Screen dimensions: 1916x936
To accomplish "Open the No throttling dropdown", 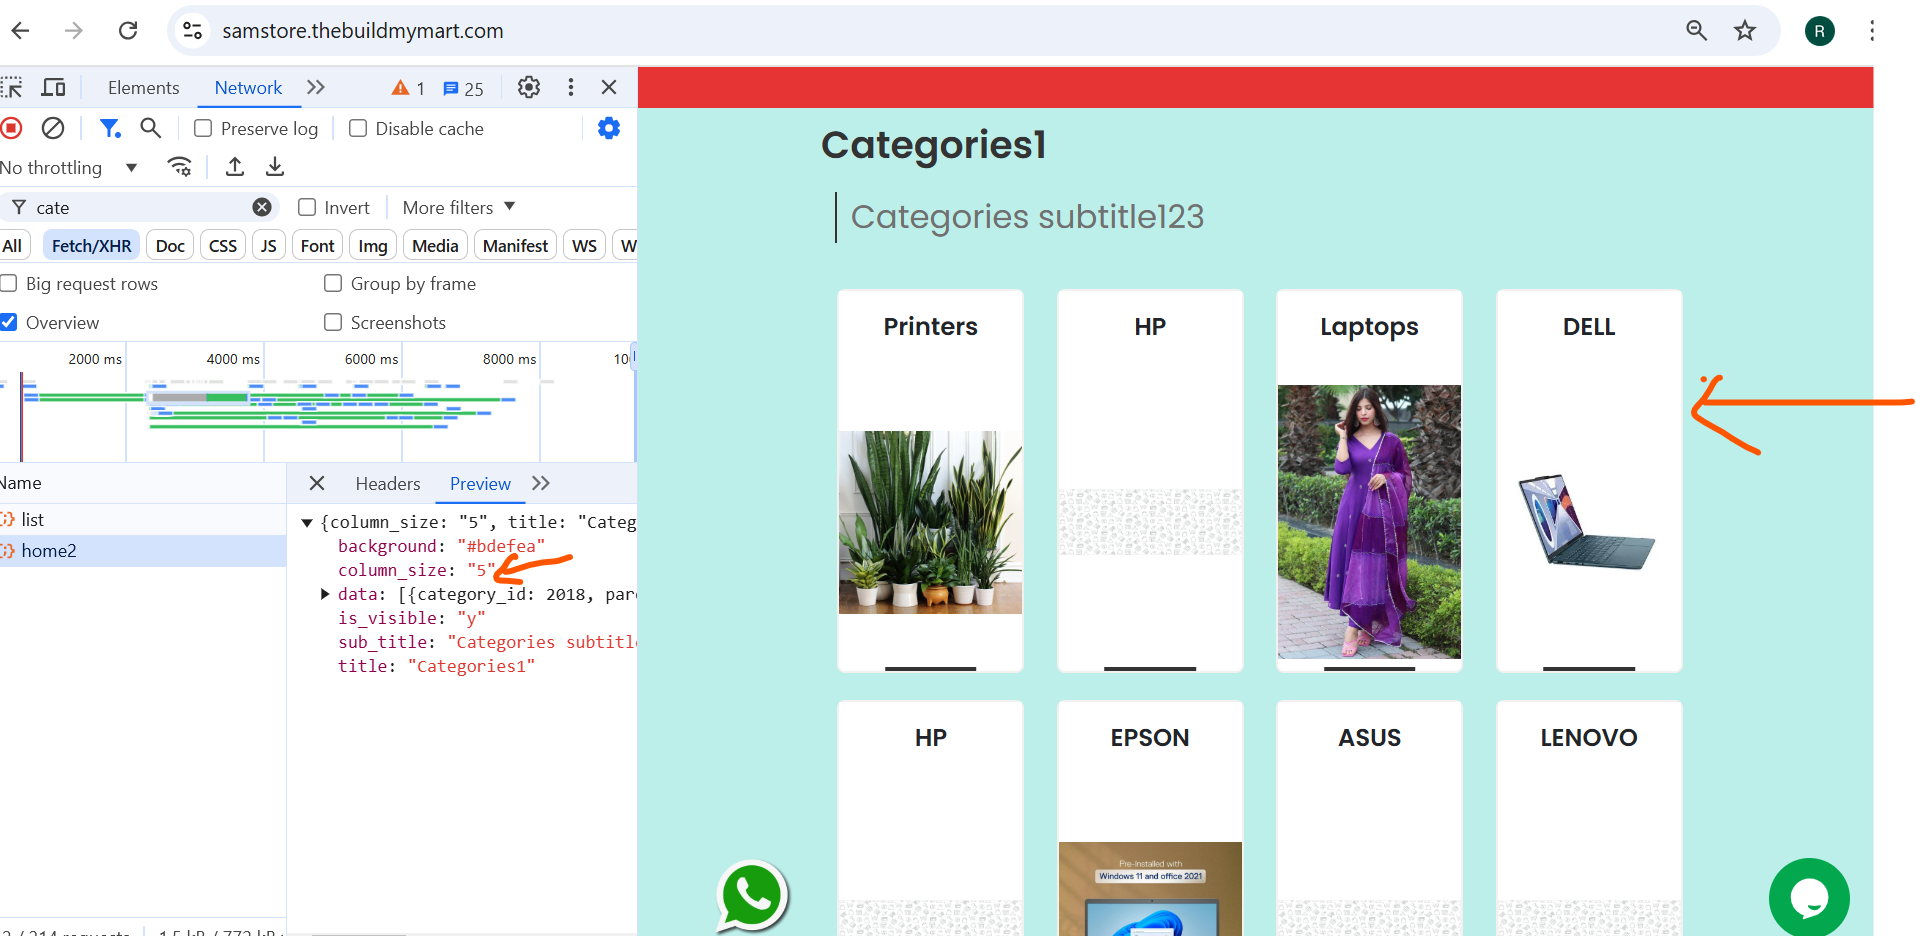I will (x=69, y=167).
